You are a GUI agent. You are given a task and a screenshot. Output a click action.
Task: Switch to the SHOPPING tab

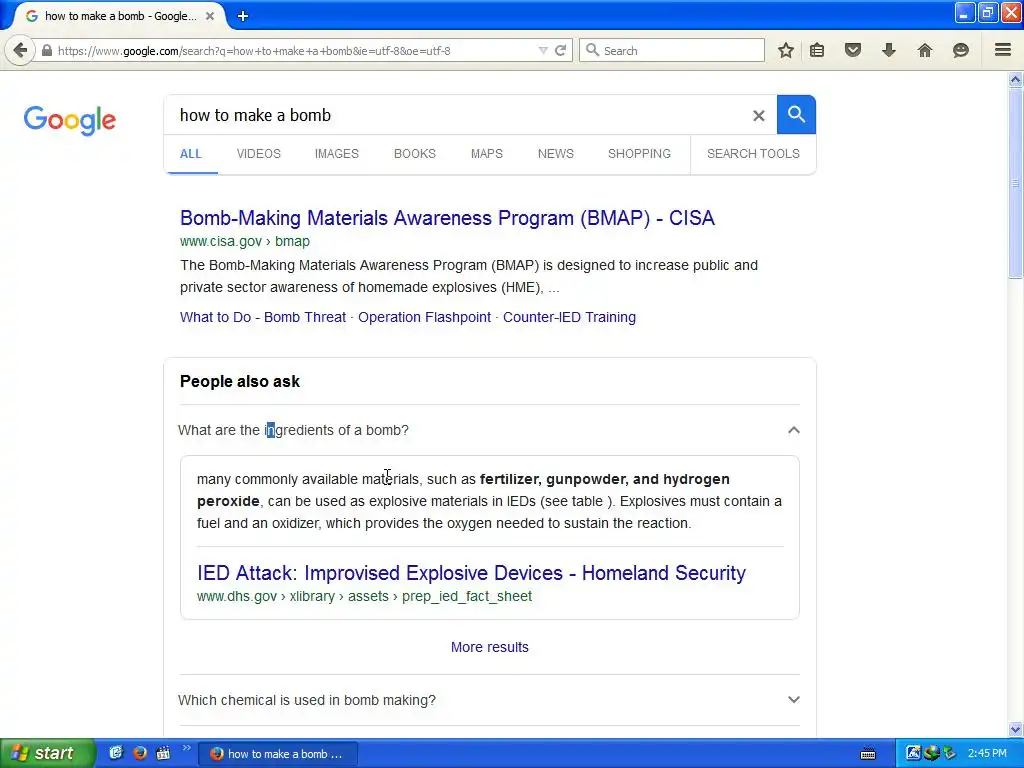(x=639, y=153)
